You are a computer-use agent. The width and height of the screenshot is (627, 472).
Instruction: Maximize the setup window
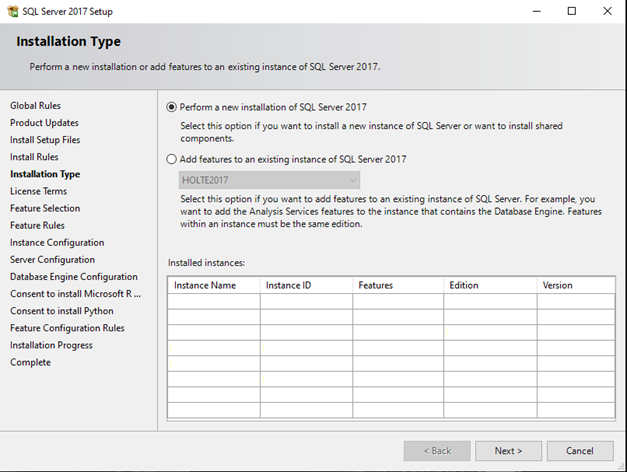click(571, 11)
